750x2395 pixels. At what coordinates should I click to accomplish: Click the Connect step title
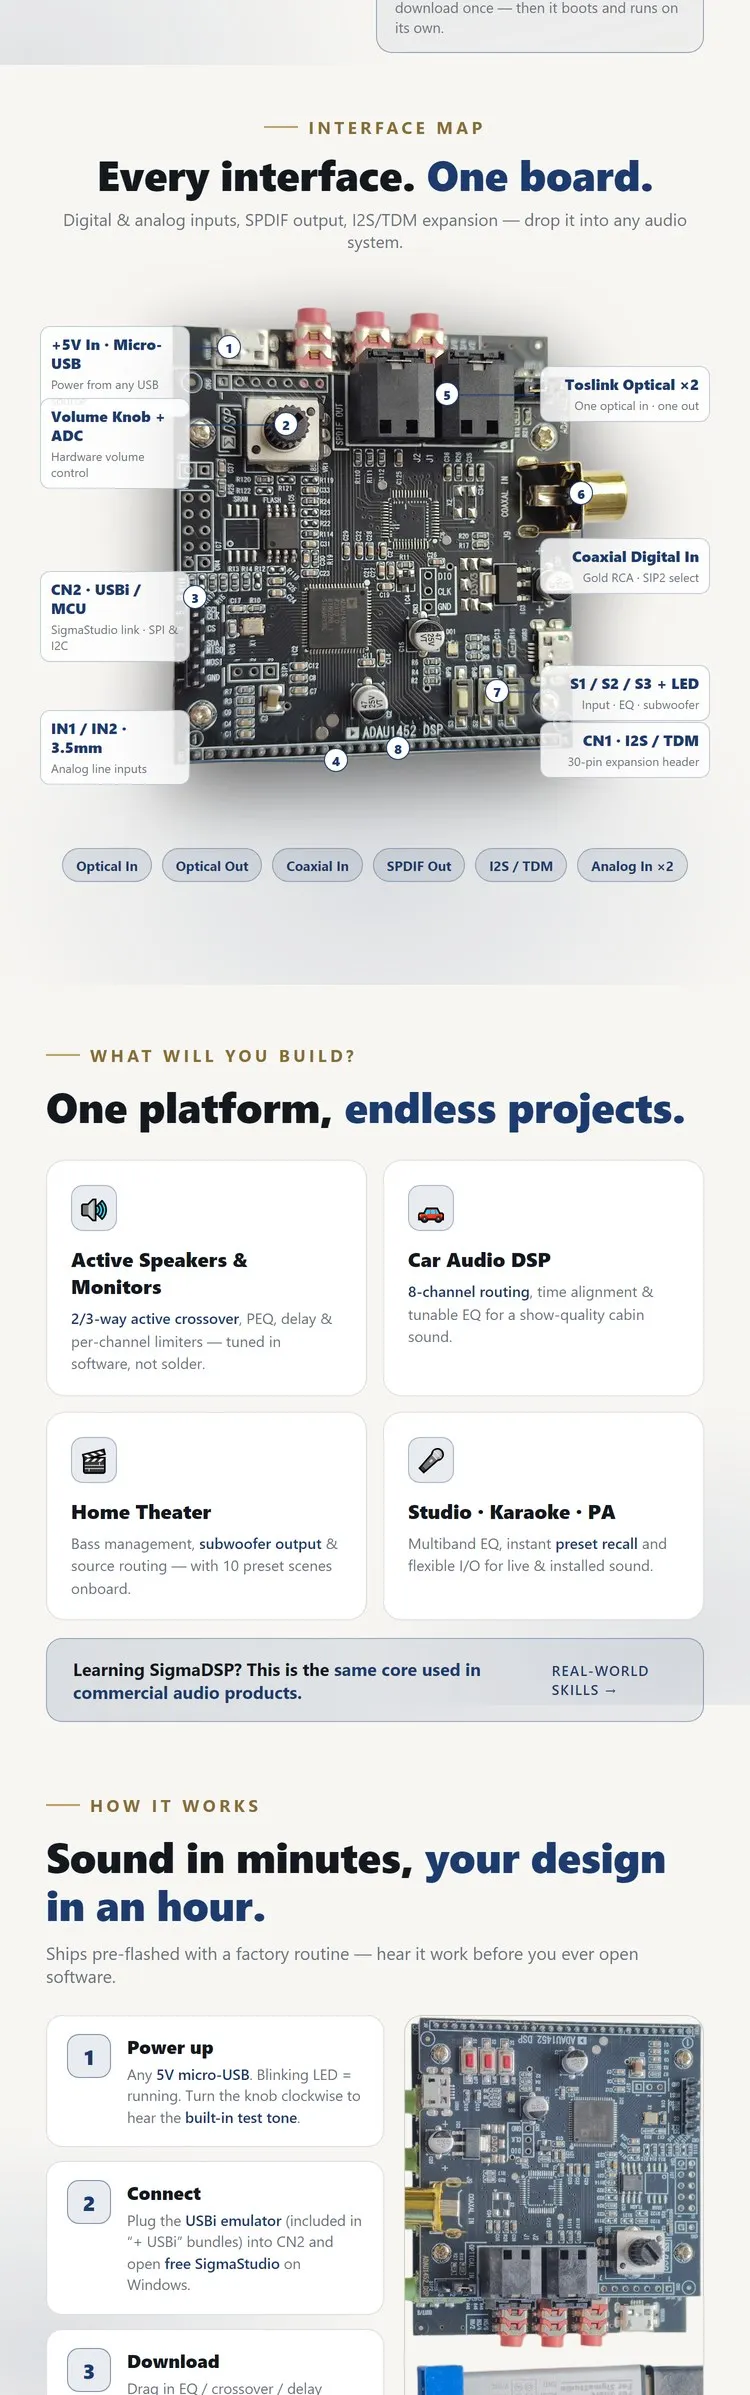tap(164, 2193)
